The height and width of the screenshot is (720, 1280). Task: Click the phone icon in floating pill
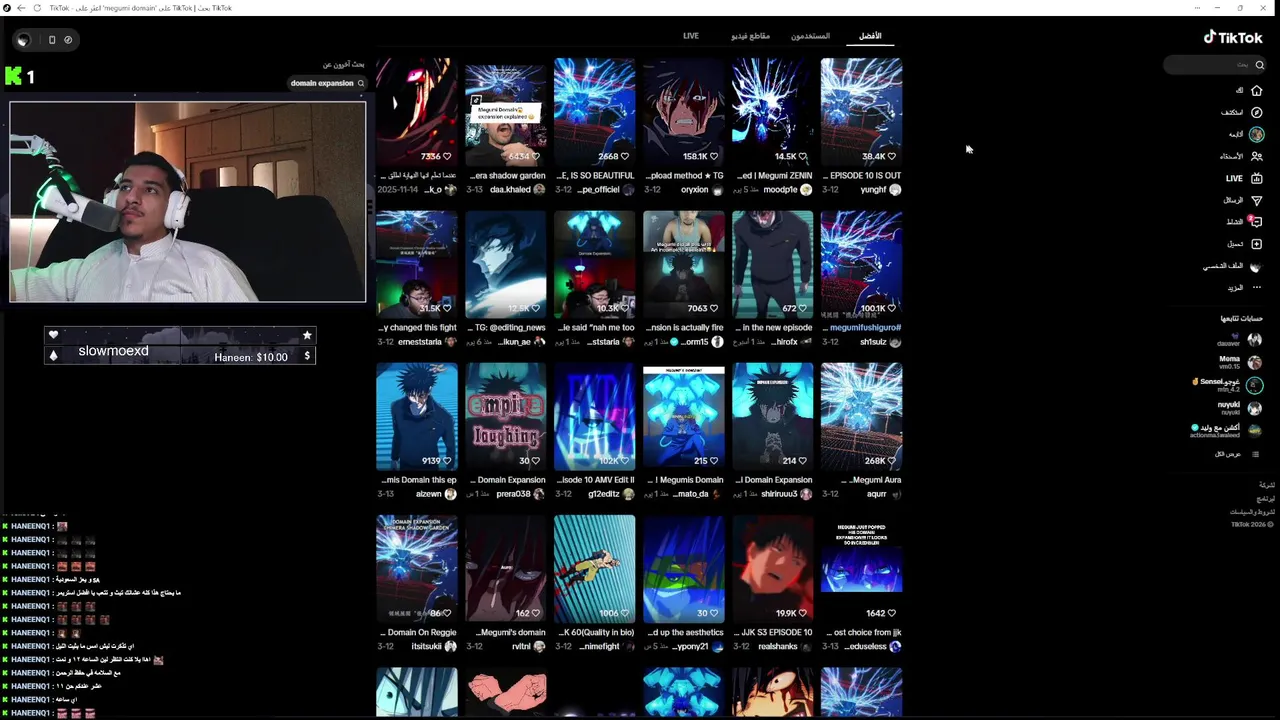52,40
